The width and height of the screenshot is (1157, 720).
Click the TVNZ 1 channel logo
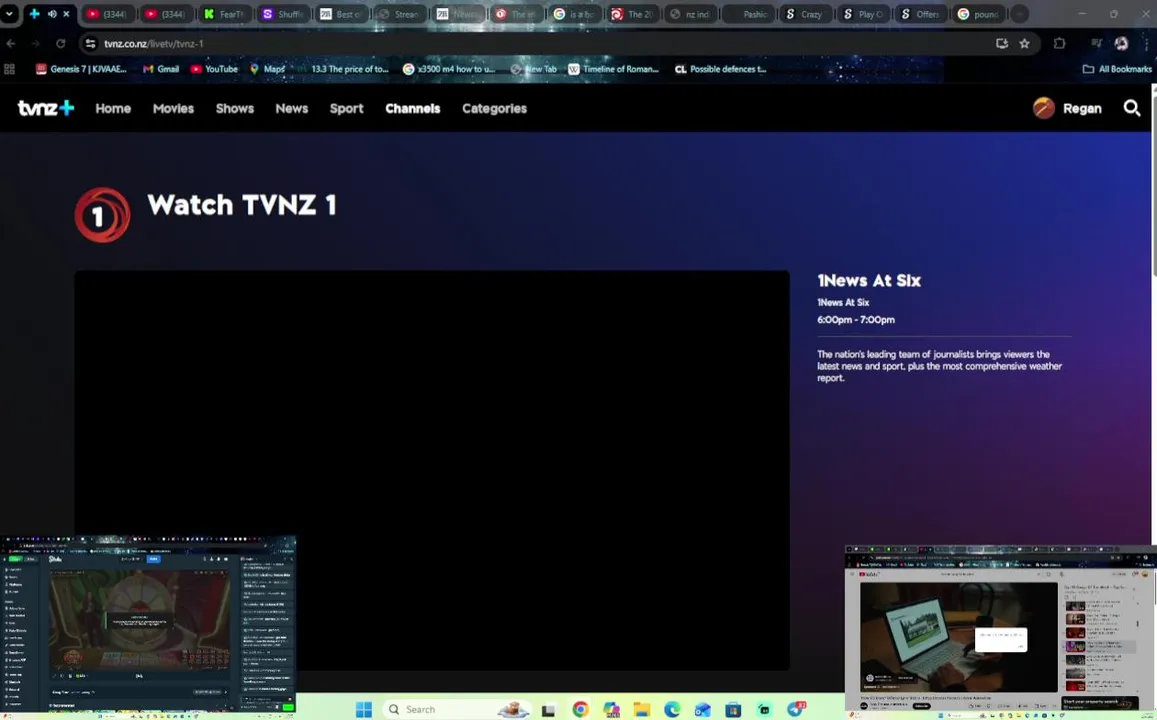pos(102,215)
